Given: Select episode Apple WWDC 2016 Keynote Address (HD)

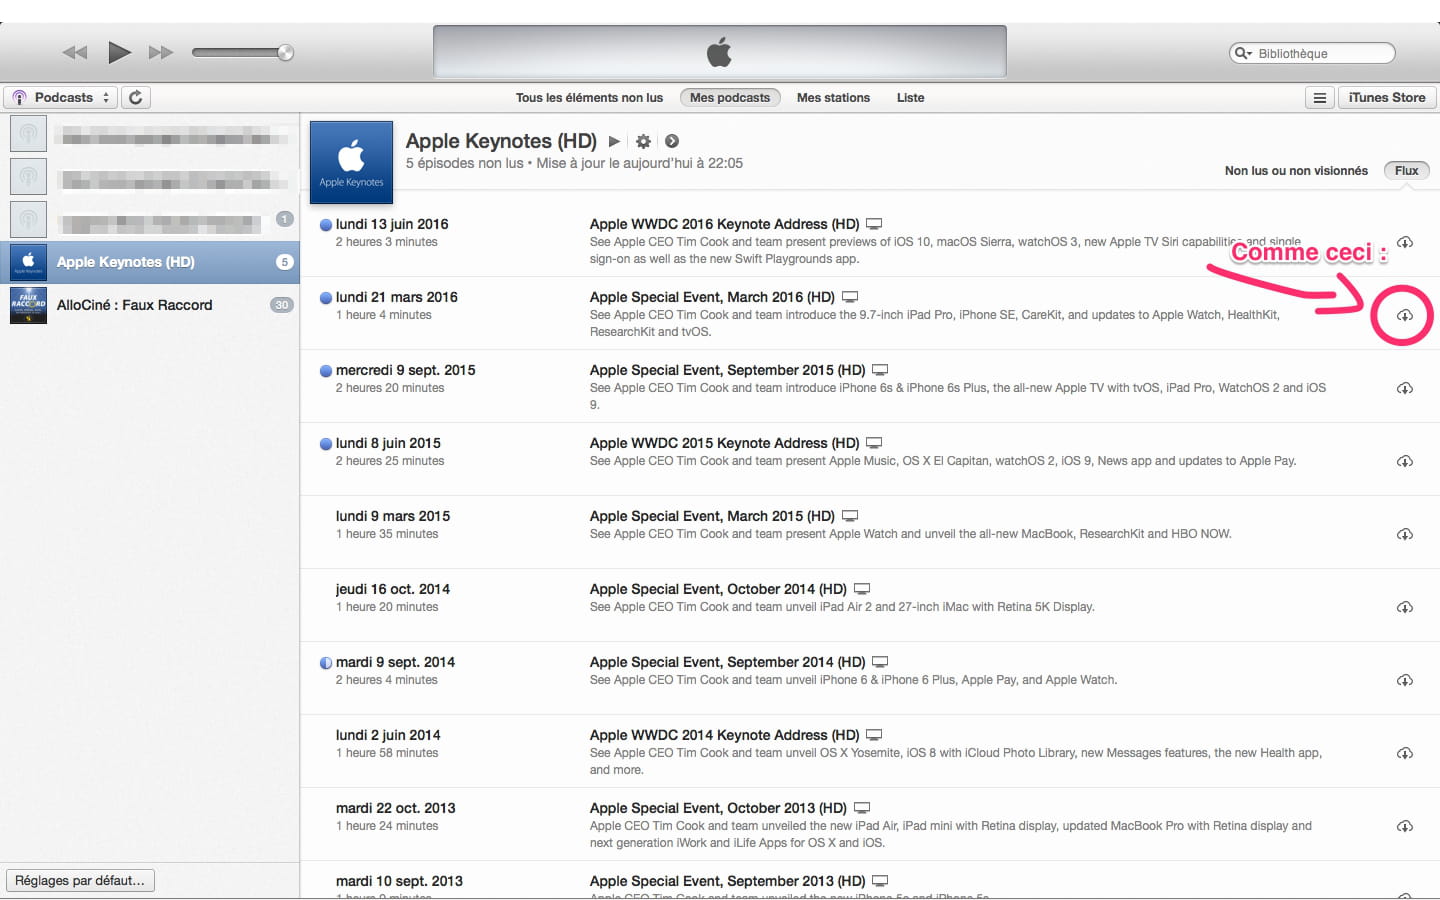Looking at the screenshot, I should (724, 224).
